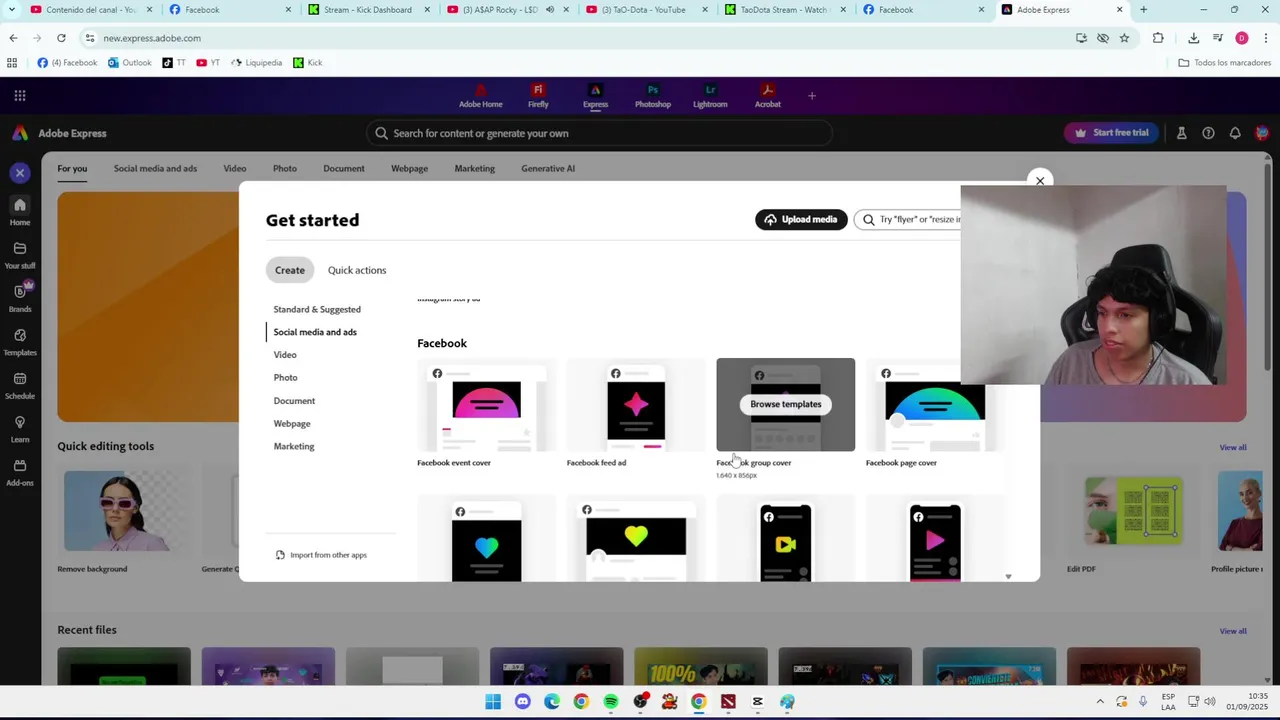Choose the Photo category in dialog
The image size is (1280, 720).
[x=285, y=378]
